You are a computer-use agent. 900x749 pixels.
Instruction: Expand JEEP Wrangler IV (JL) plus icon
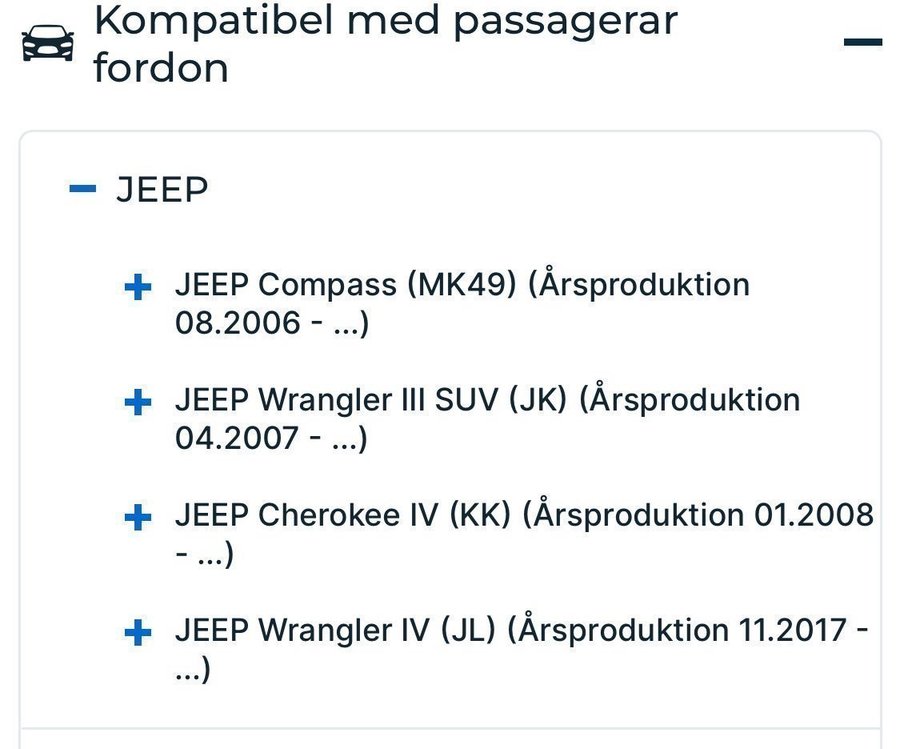pyautogui.click(x=138, y=632)
